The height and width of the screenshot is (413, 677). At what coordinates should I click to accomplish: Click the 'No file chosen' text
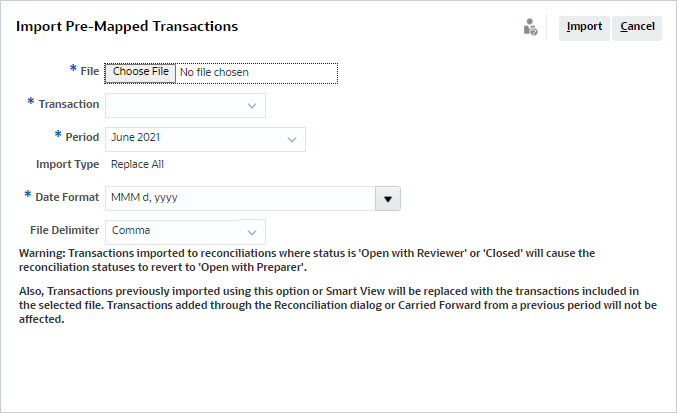coord(214,72)
